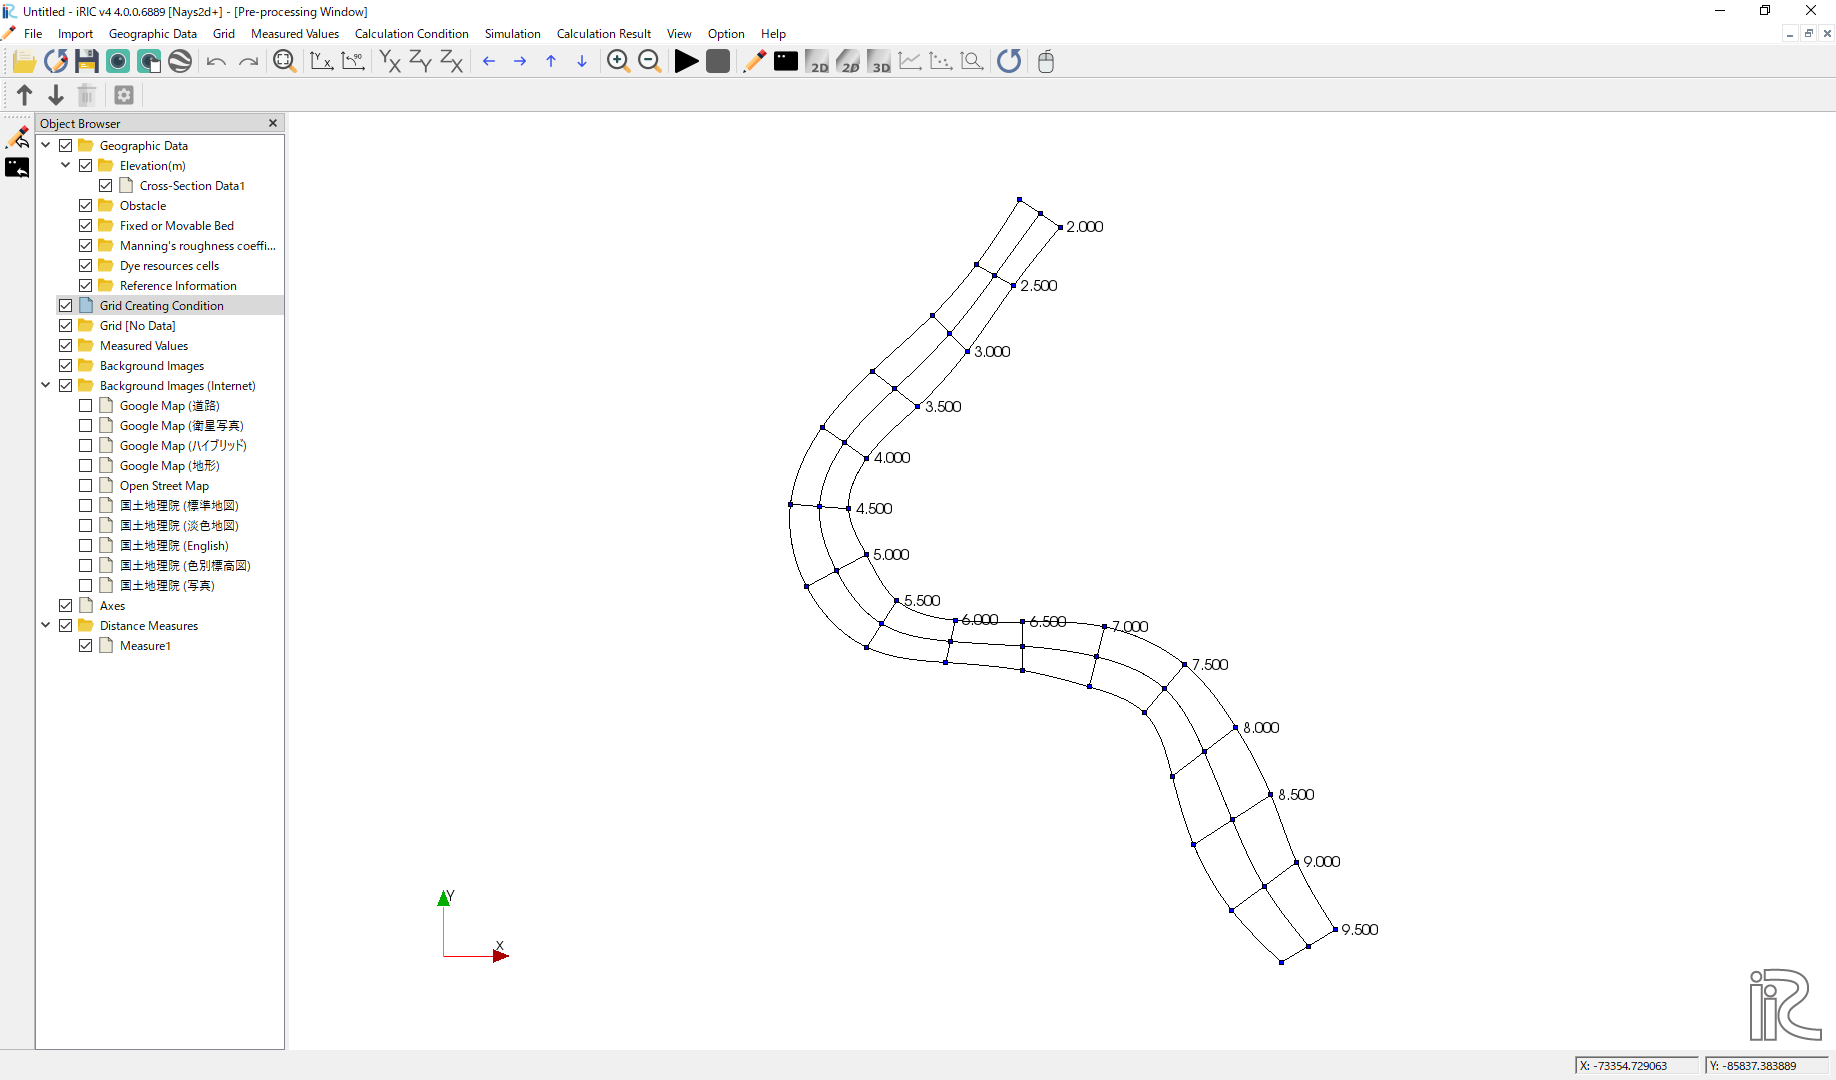
Task: Click the Fit view magnifier icon
Action: [x=285, y=62]
